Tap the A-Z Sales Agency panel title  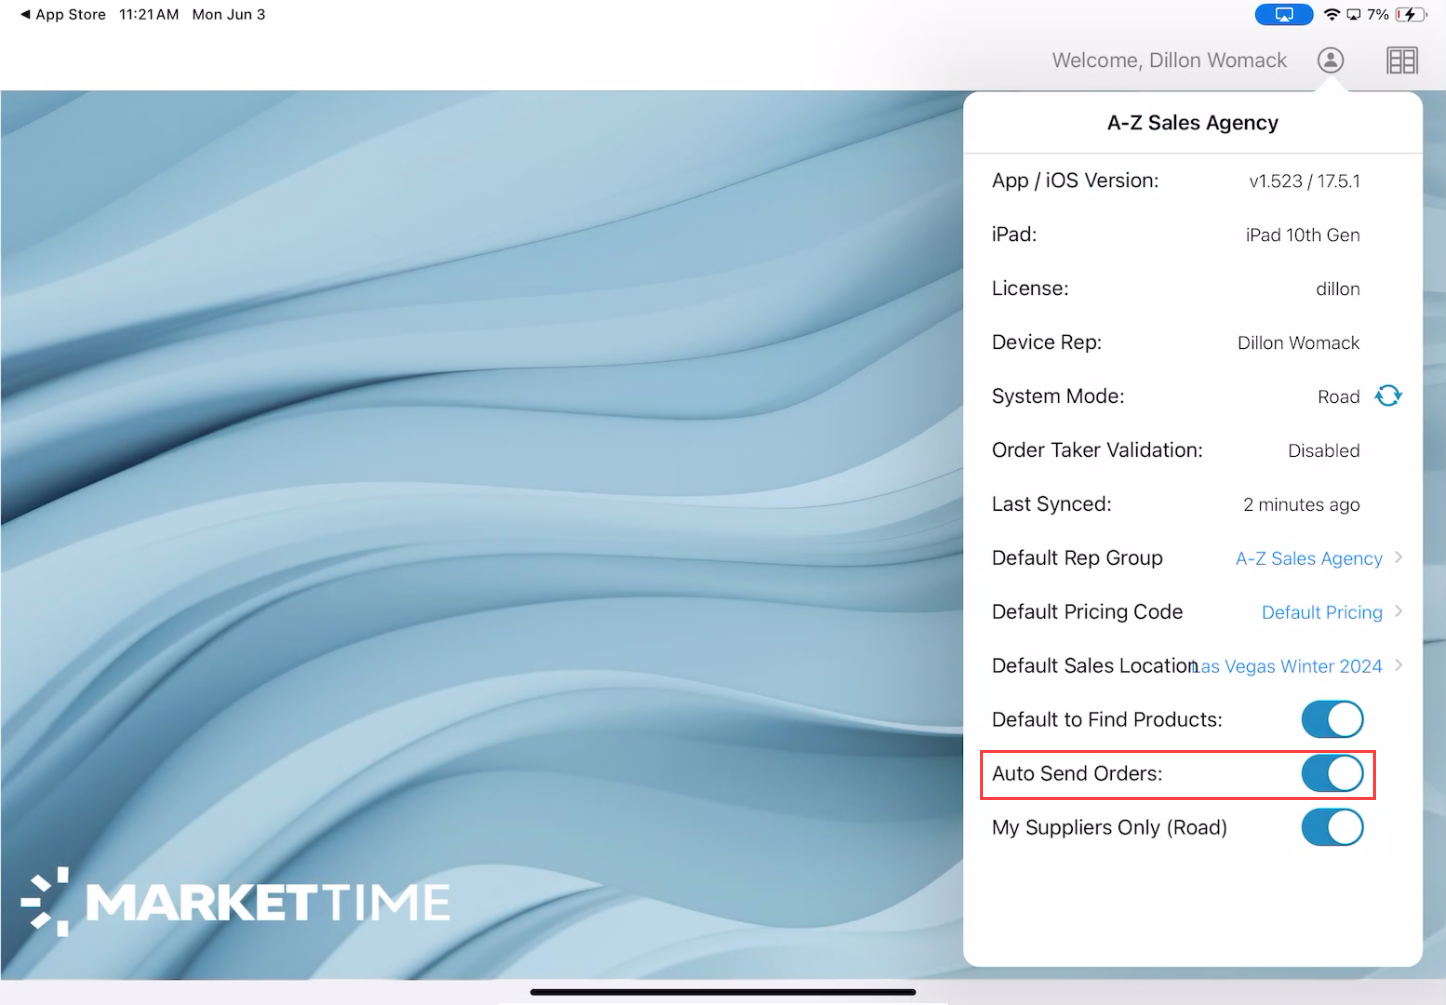coord(1193,123)
